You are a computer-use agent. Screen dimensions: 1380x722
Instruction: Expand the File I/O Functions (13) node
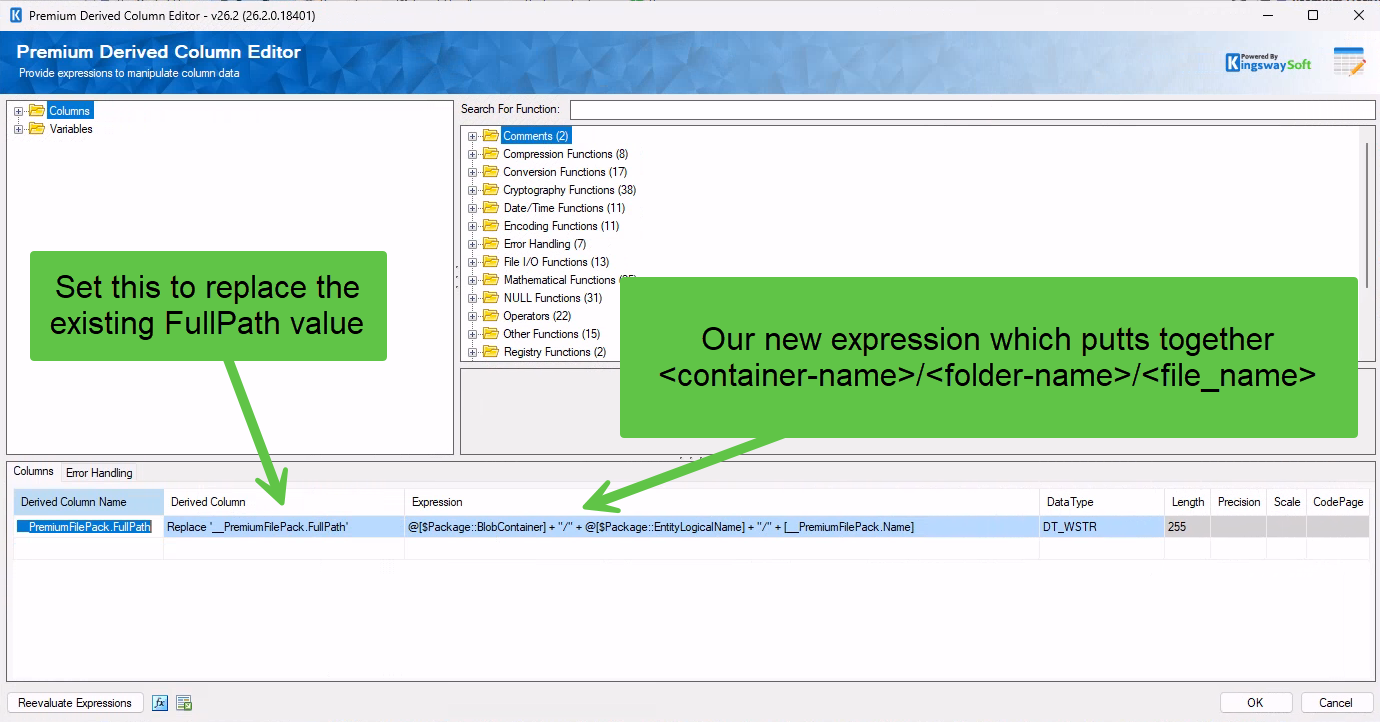pos(473,262)
